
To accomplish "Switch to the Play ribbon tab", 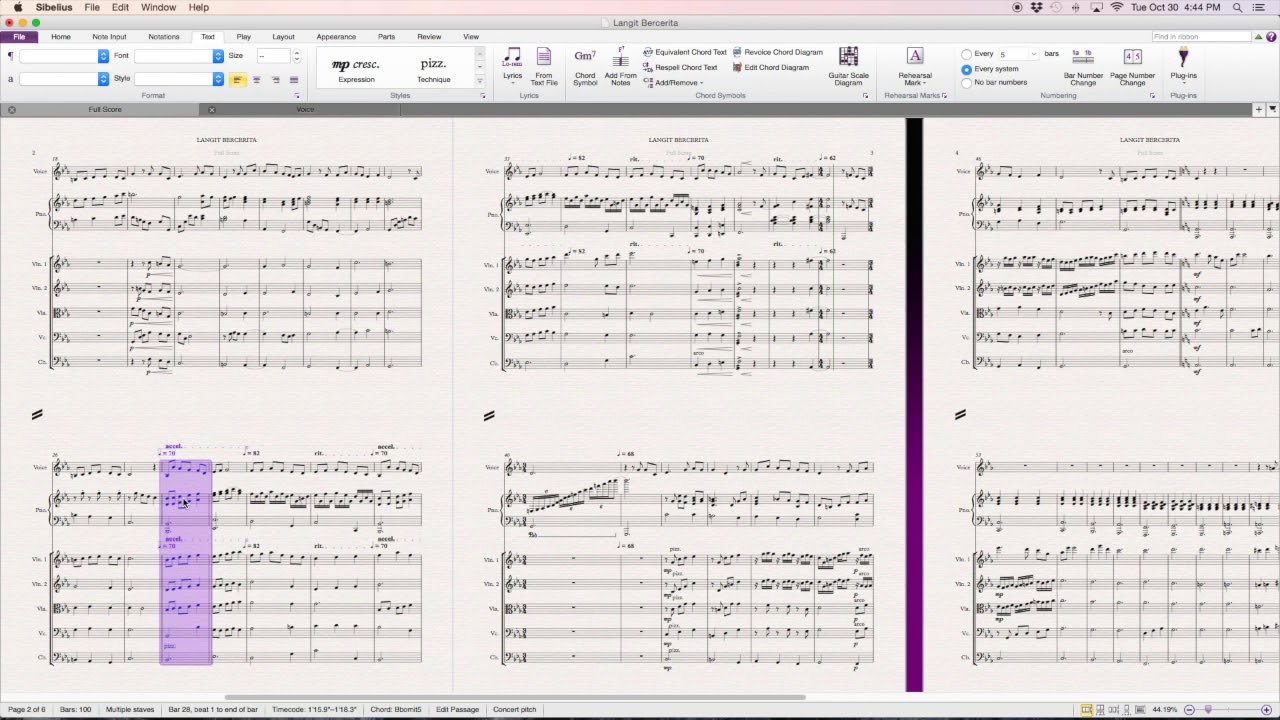I will [x=244, y=37].
